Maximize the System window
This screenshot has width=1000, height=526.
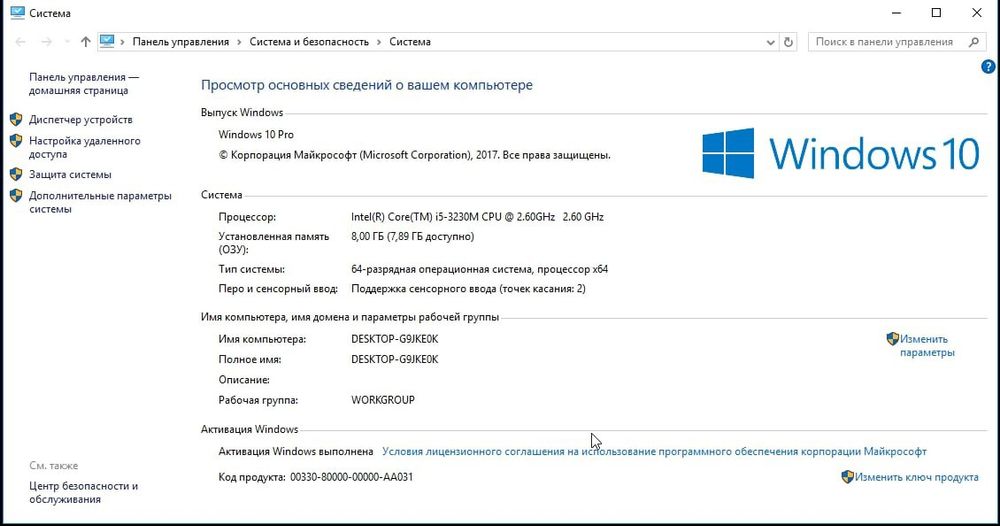[x=936, y=13]
